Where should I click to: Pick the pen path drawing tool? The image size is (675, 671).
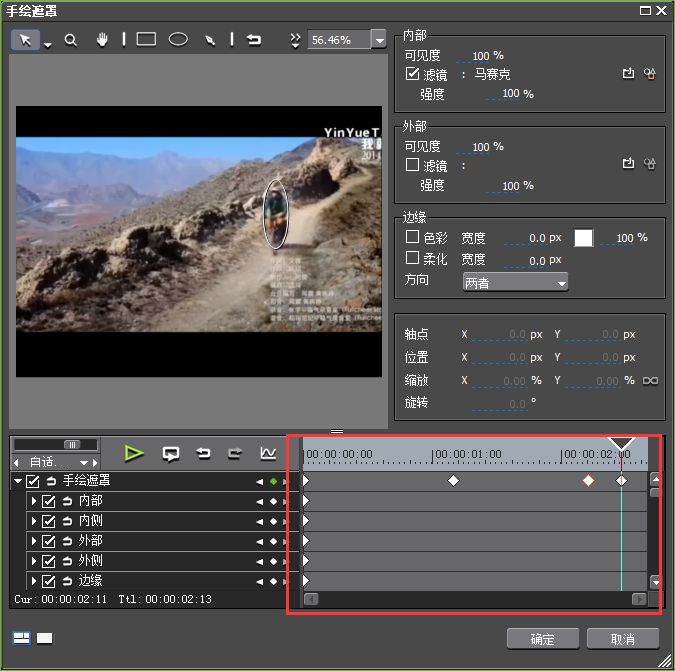(210, 40)
